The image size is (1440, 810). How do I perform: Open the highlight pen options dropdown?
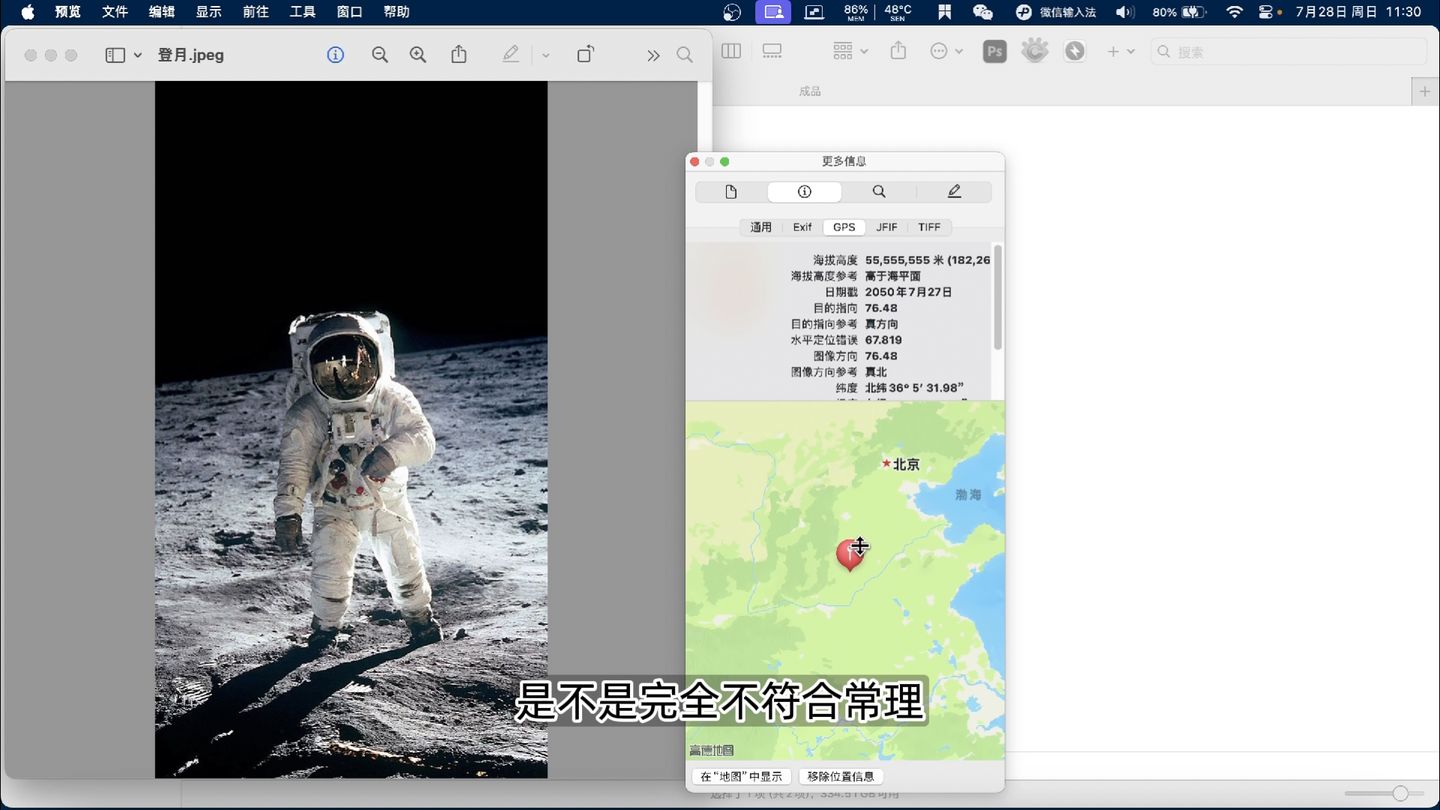pyautogui.click(x=545, y=55)
